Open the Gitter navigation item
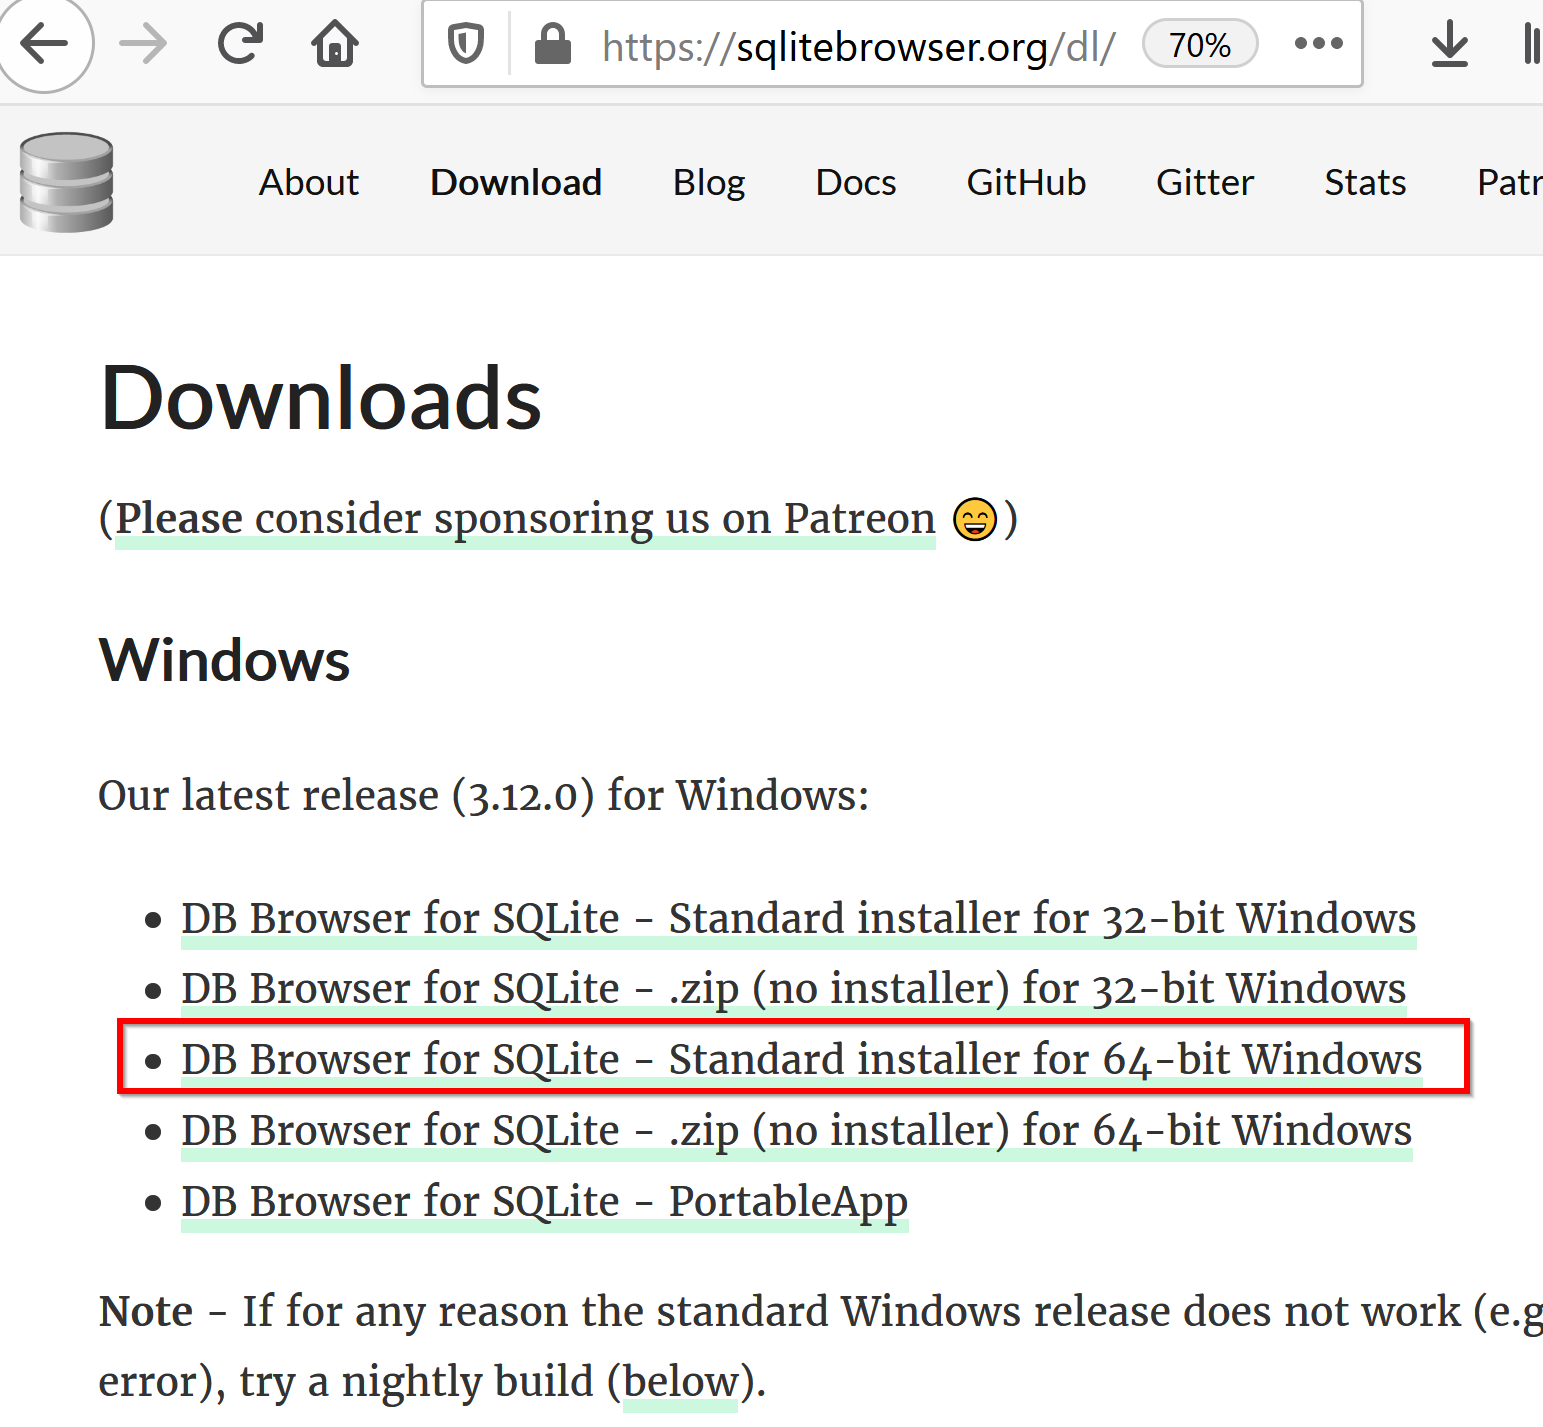 [x=1205, y=182]
